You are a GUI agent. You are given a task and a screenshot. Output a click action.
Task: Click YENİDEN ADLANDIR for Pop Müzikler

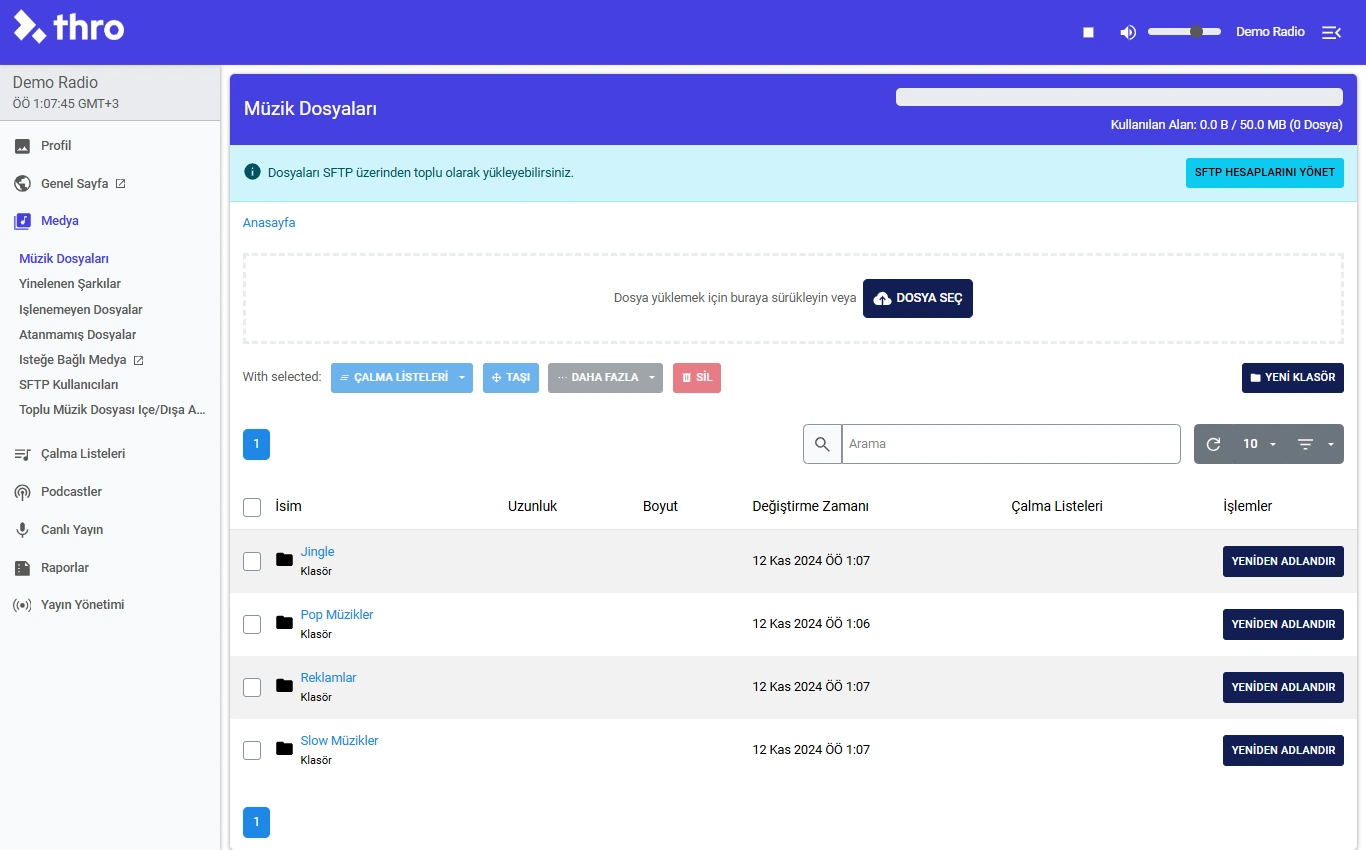(x=1283, y=624)
